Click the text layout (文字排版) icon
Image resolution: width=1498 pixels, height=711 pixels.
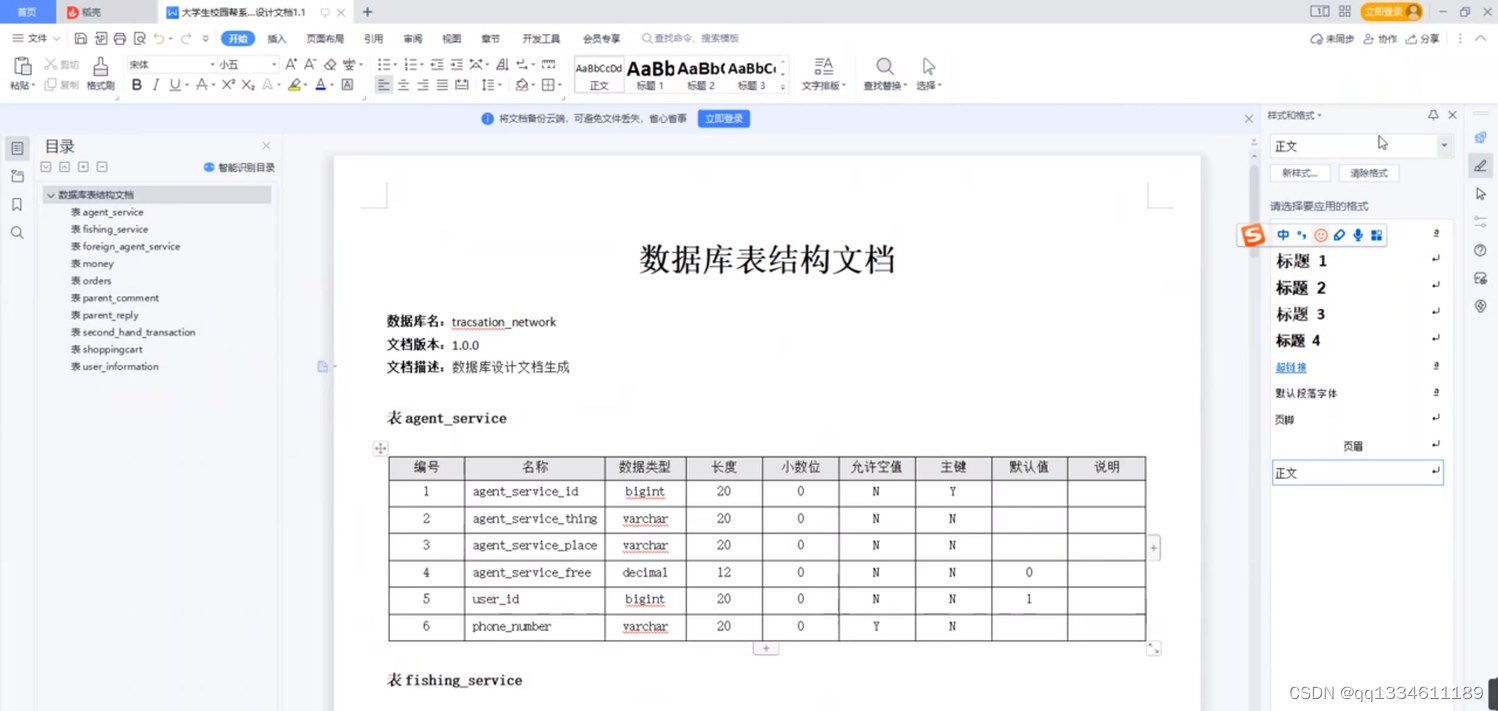(x=822, y=70)
